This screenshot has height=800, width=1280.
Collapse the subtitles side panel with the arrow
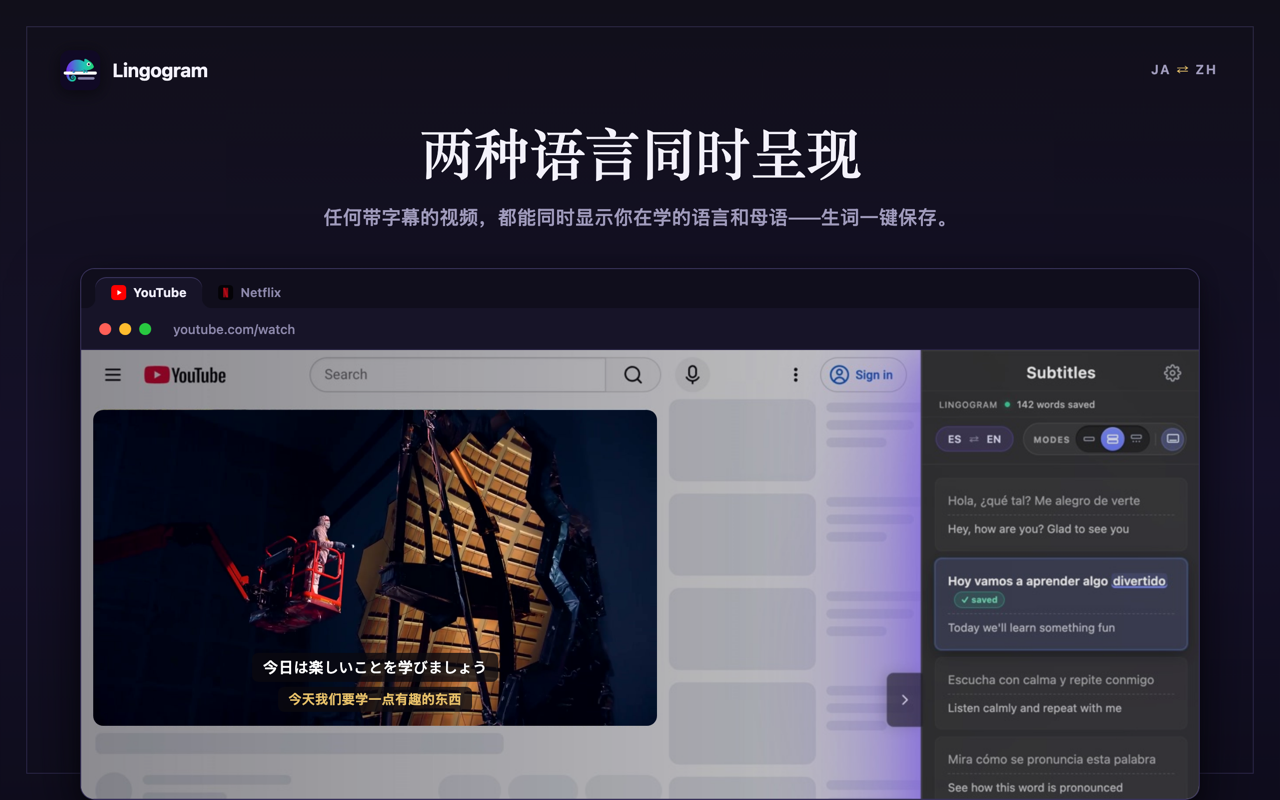point(904,700)
